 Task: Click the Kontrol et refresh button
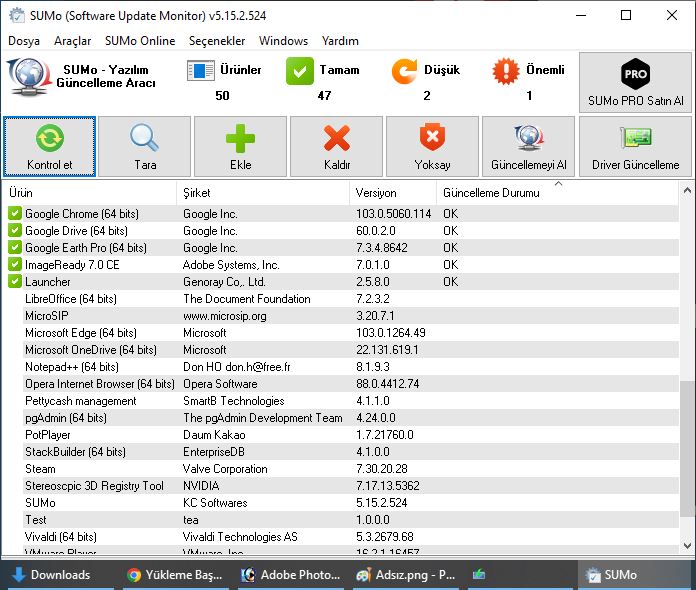[49, 147]
